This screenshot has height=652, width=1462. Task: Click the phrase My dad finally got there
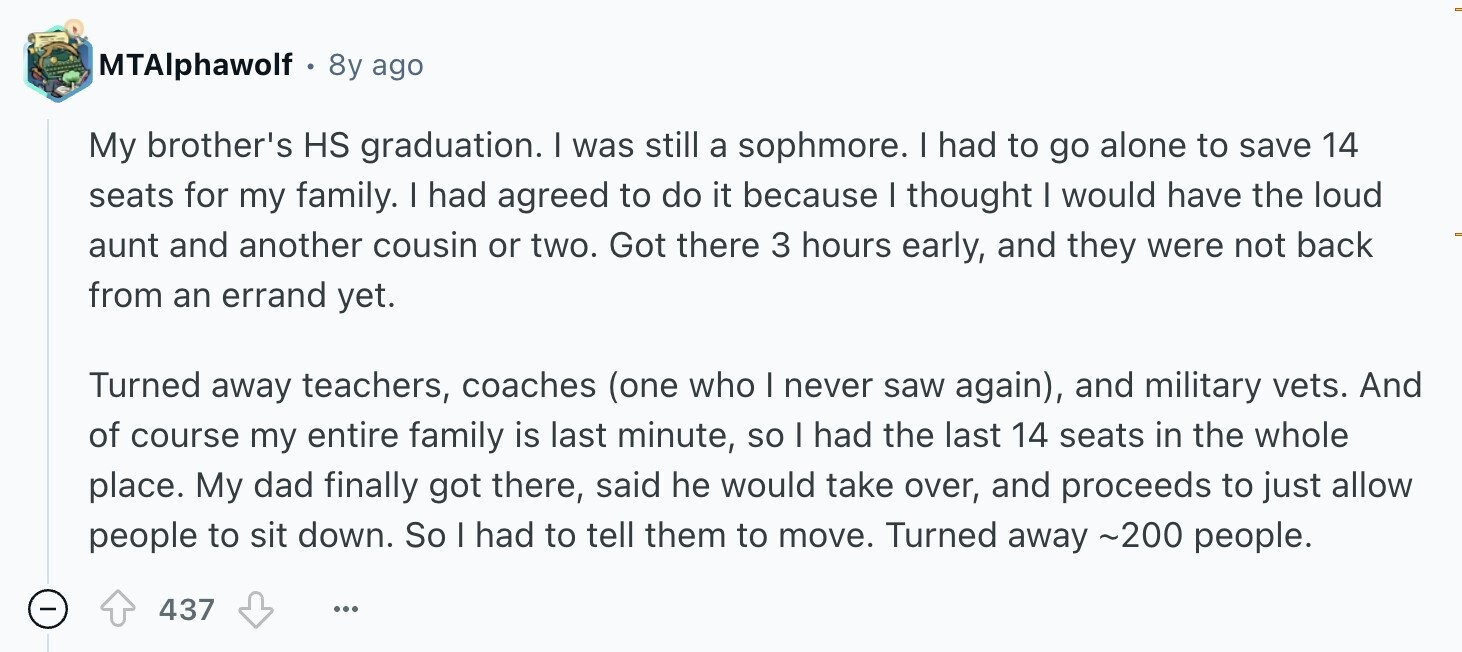pos(391,486)
